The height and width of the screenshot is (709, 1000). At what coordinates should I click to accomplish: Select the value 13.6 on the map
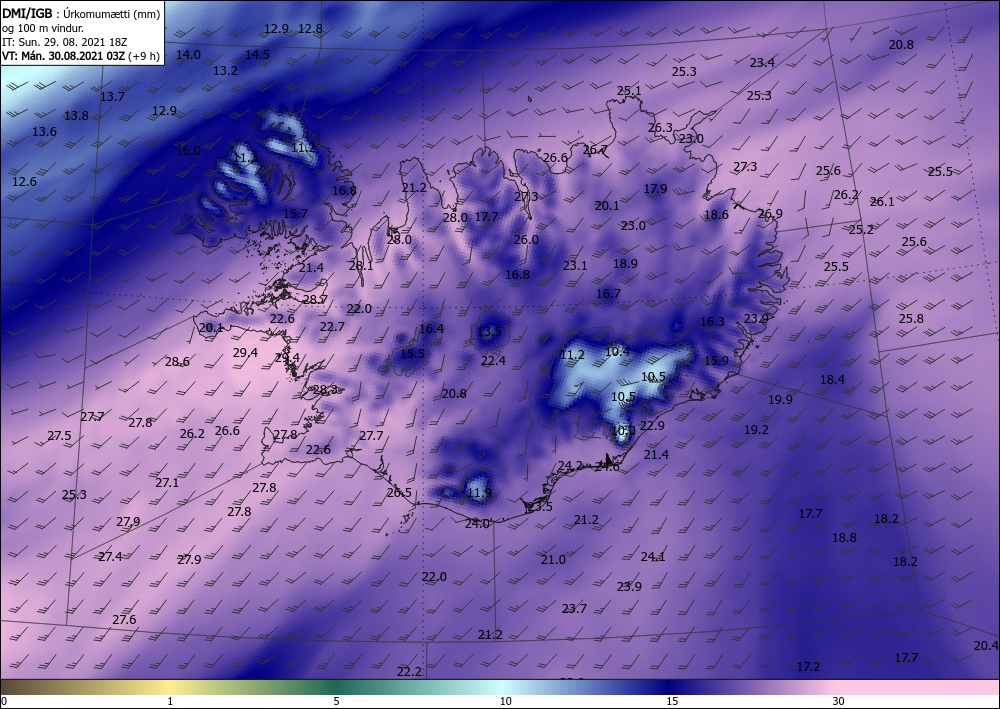coord(44,131)
